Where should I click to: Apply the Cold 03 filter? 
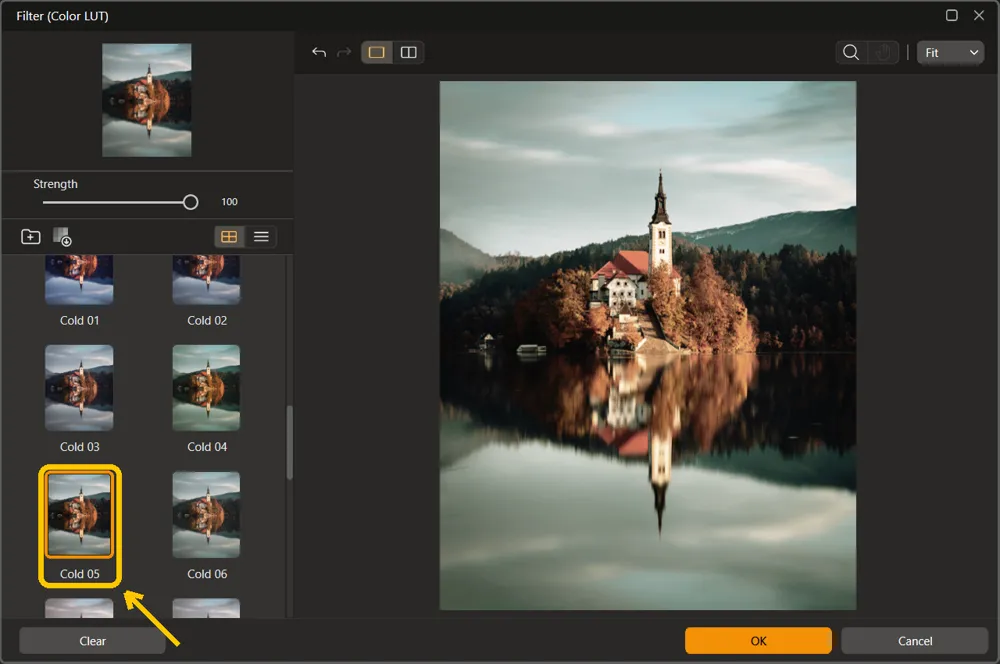pyautogui.click(x=79, y=388)
